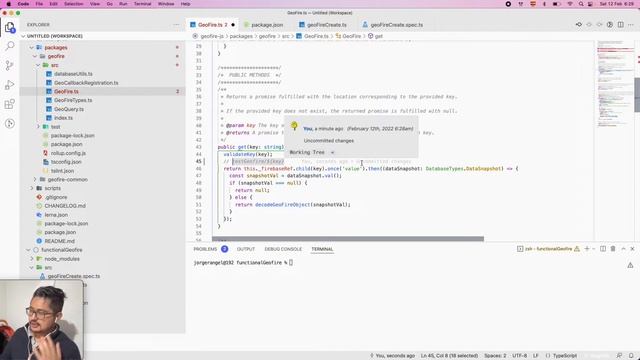Screen dimensions: 640x360
Task: Open the OUTPUT panel tab
Action: point(246,249)
